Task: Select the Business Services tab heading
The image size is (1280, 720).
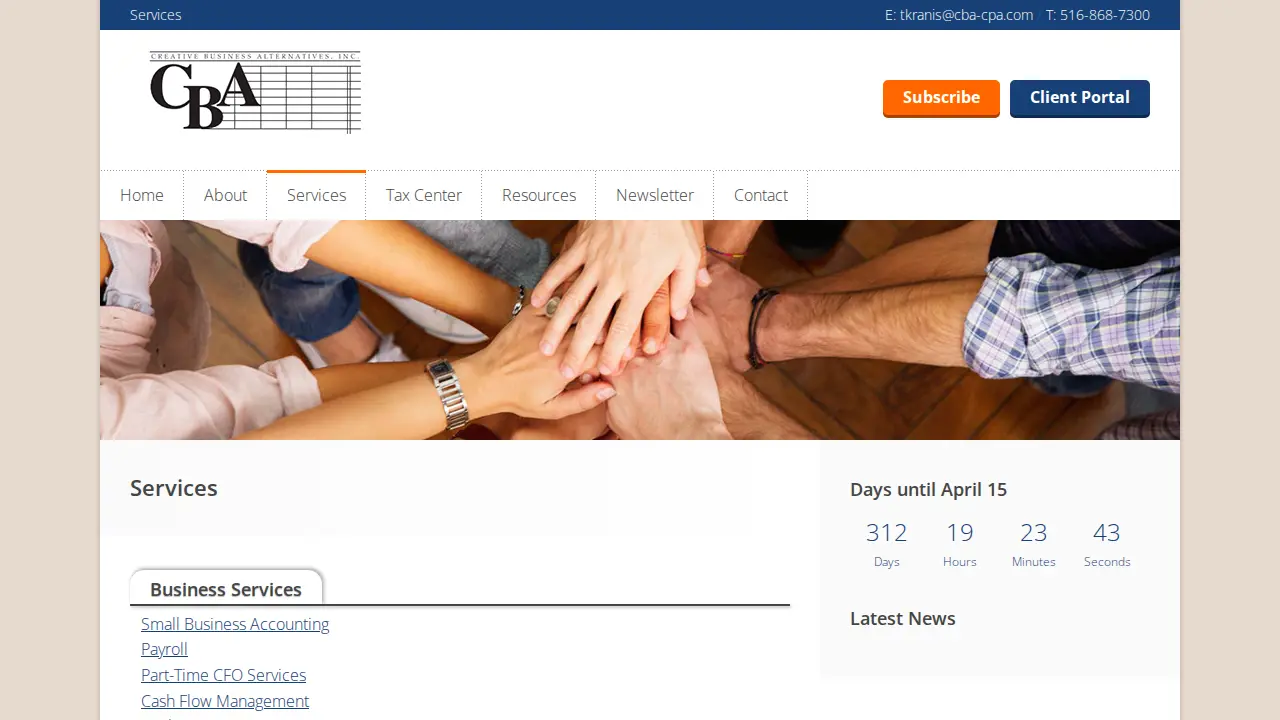Action: 226,589
